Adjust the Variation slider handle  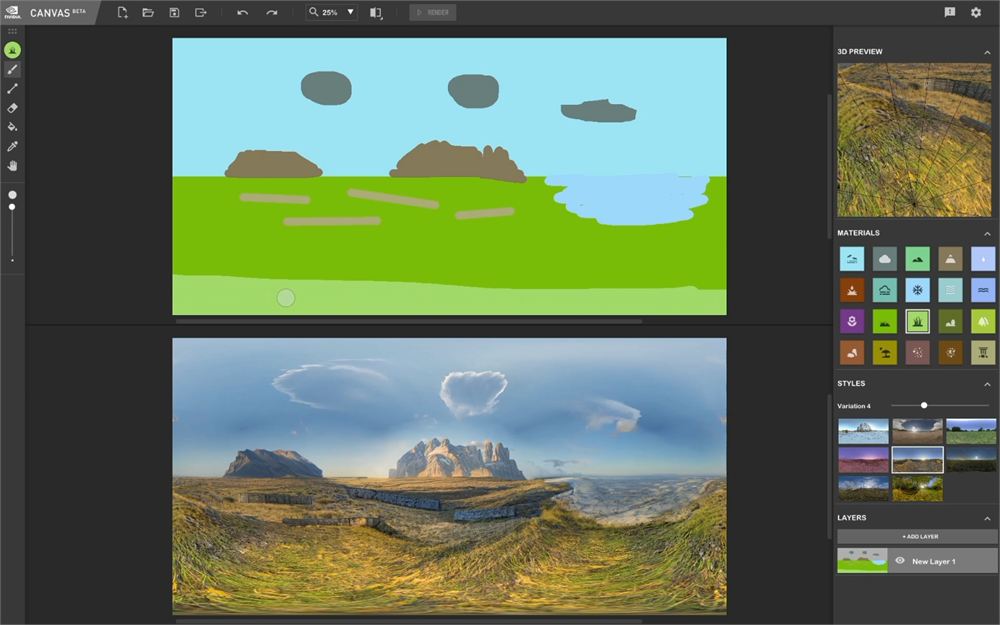[923, 406]
